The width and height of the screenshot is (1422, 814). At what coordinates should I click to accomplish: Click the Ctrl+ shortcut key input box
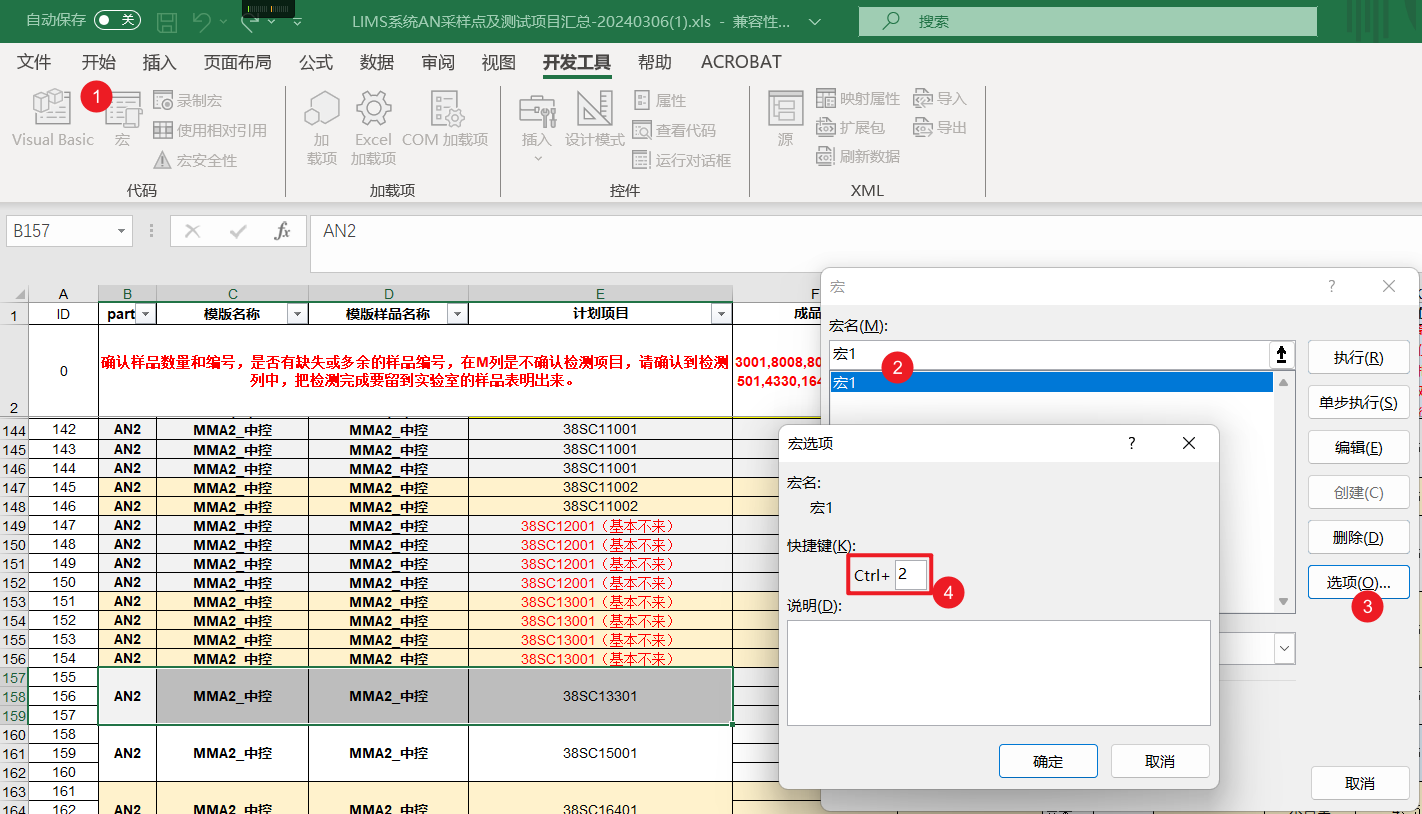point(911,574)
